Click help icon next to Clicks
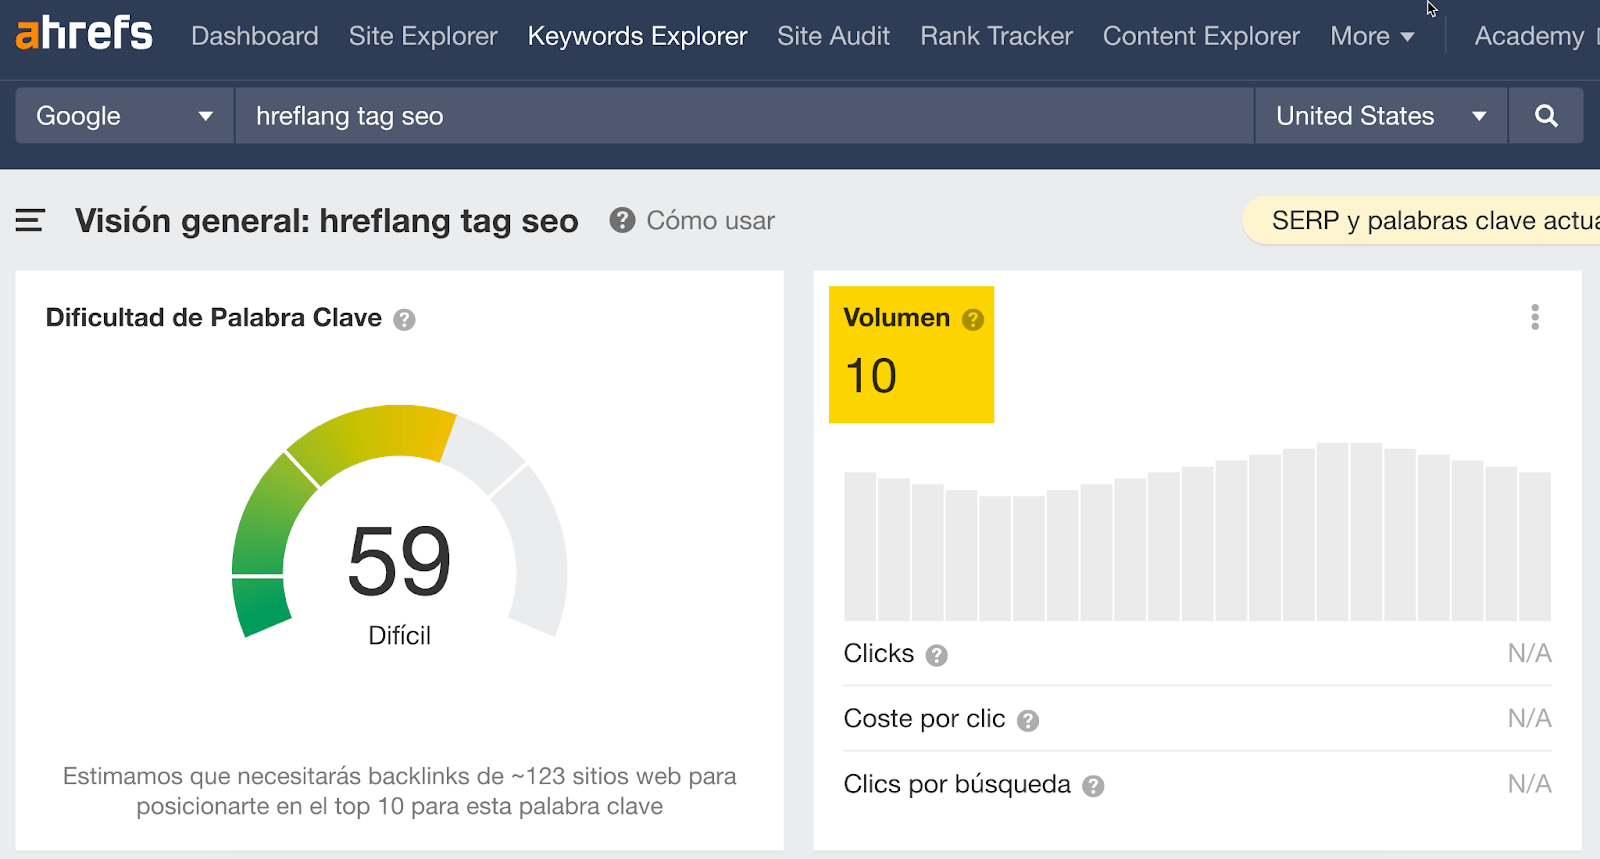Screen dimensions: 1600x859 (936, 656)
